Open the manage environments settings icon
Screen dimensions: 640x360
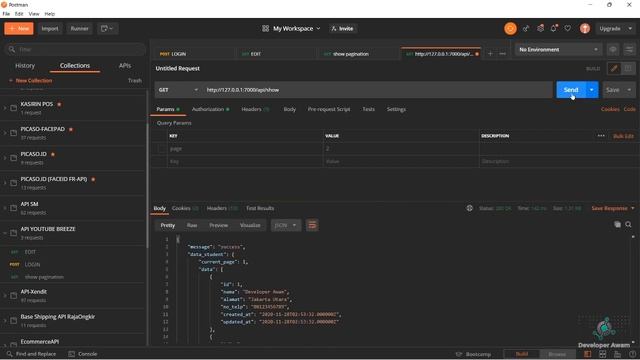[629, 49]
